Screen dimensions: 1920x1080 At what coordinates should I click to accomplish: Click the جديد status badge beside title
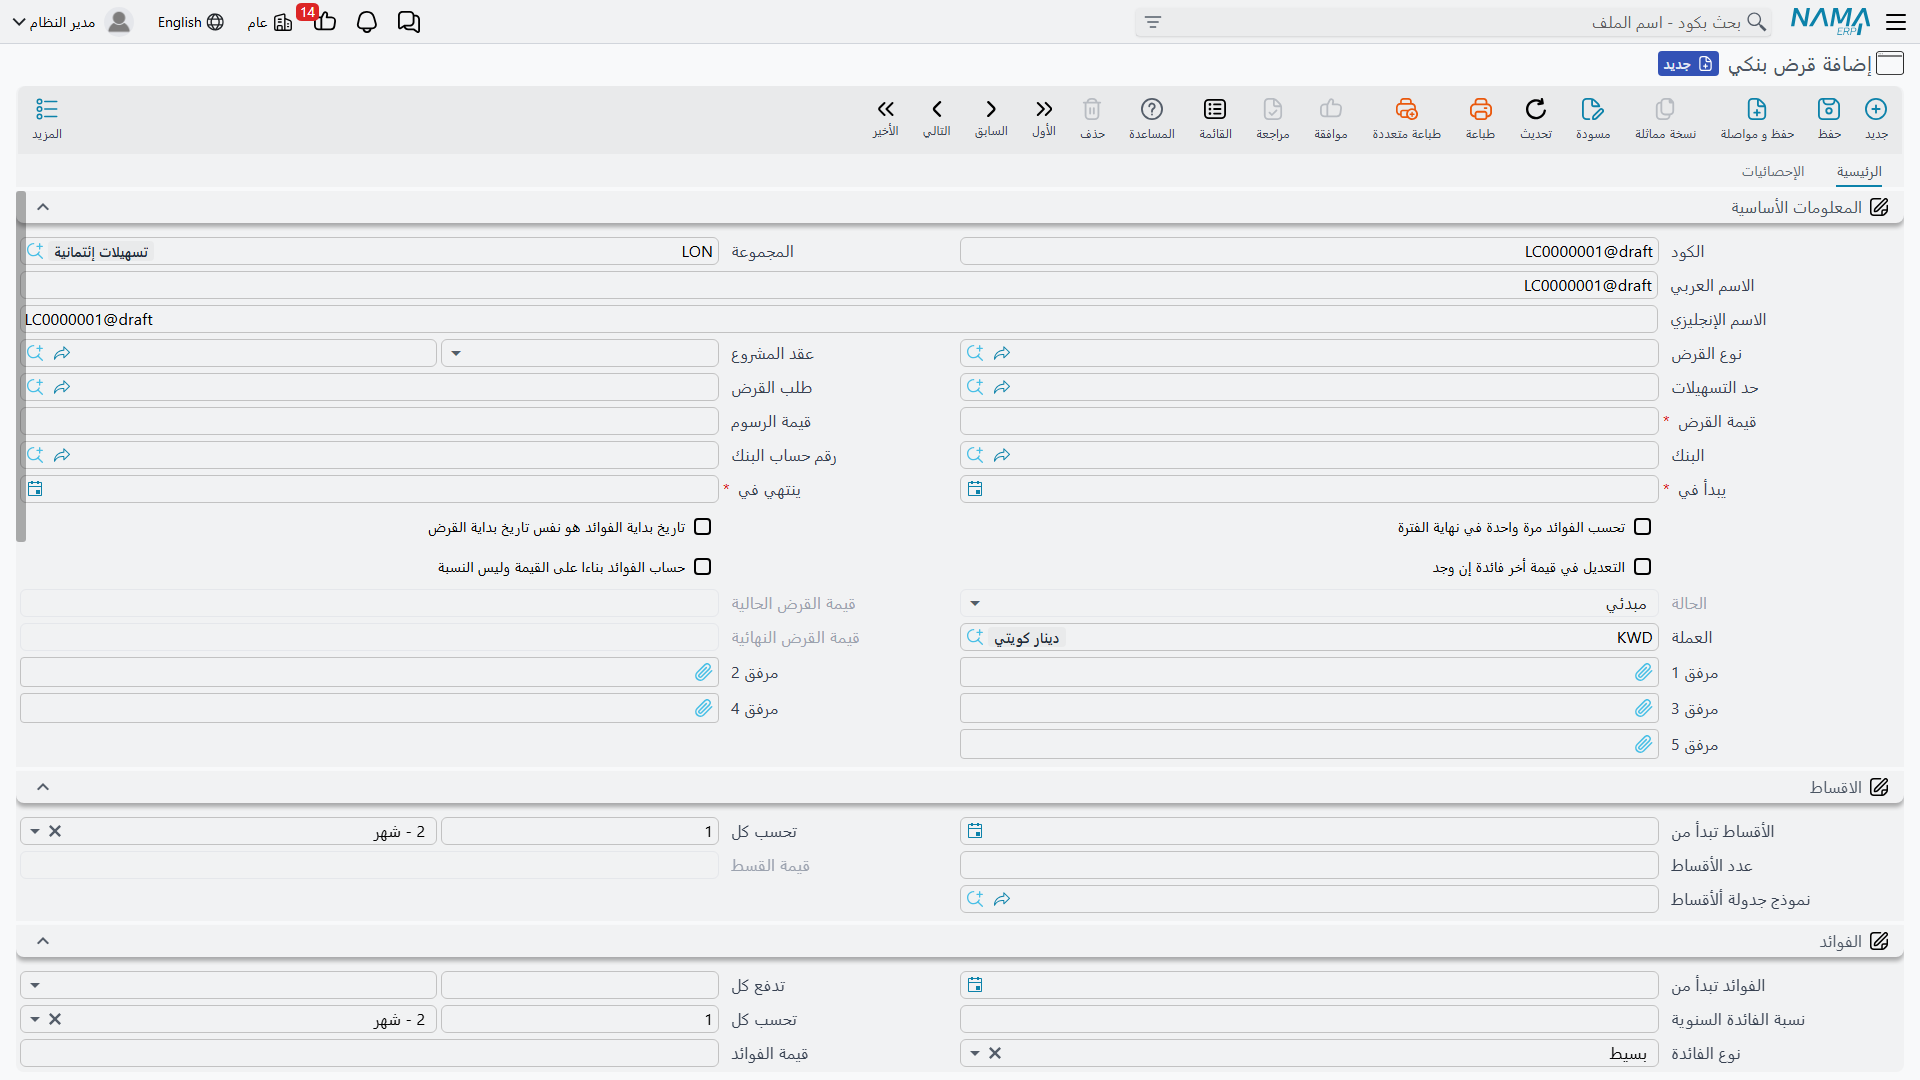pyautogui.click(x=1688, y=64)
